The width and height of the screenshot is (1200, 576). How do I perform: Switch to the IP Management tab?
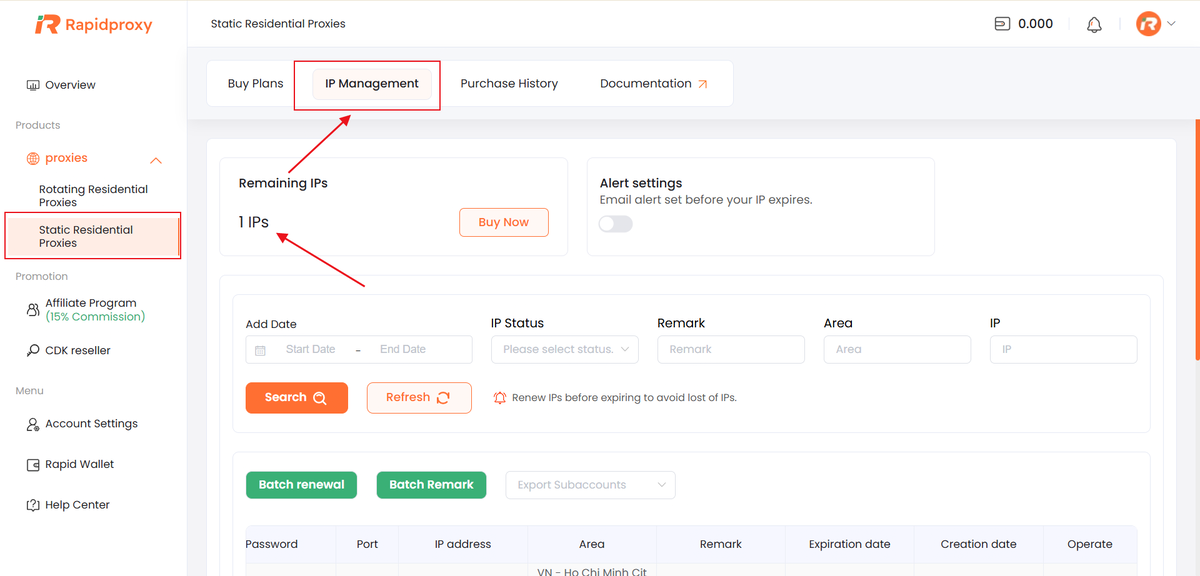coord(372,83)
